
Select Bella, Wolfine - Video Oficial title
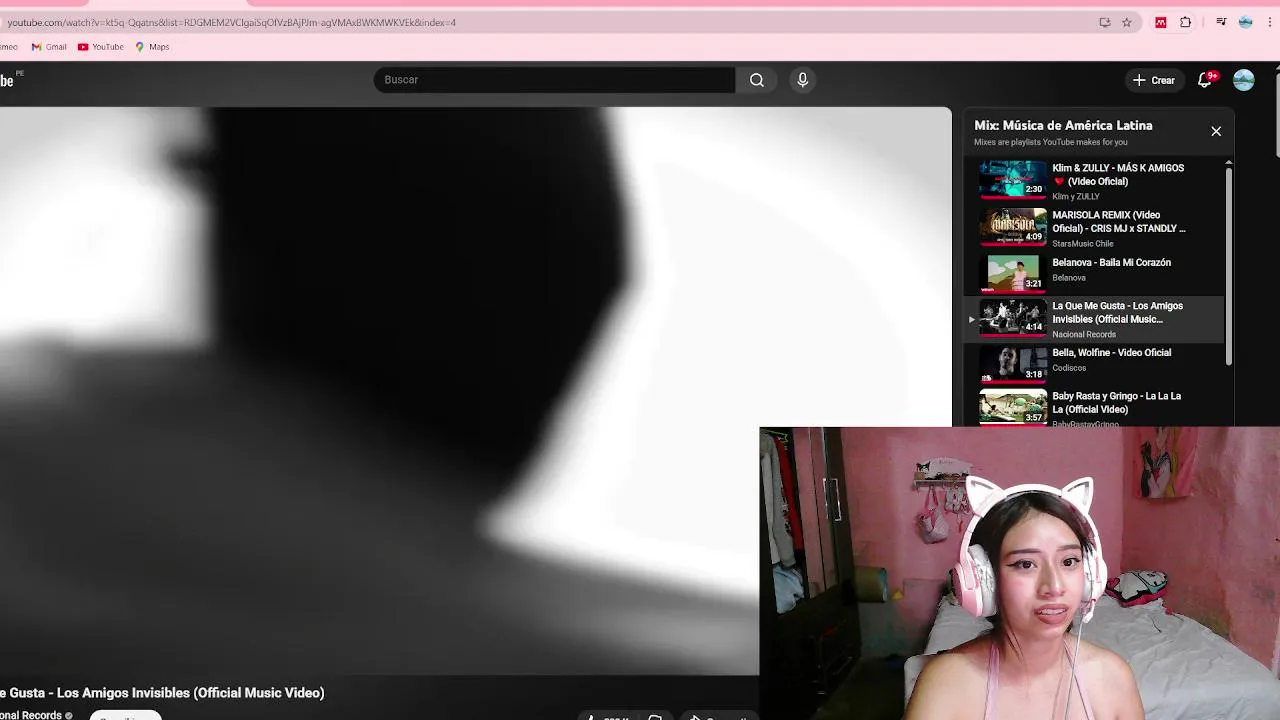[x=1111, y=352]
